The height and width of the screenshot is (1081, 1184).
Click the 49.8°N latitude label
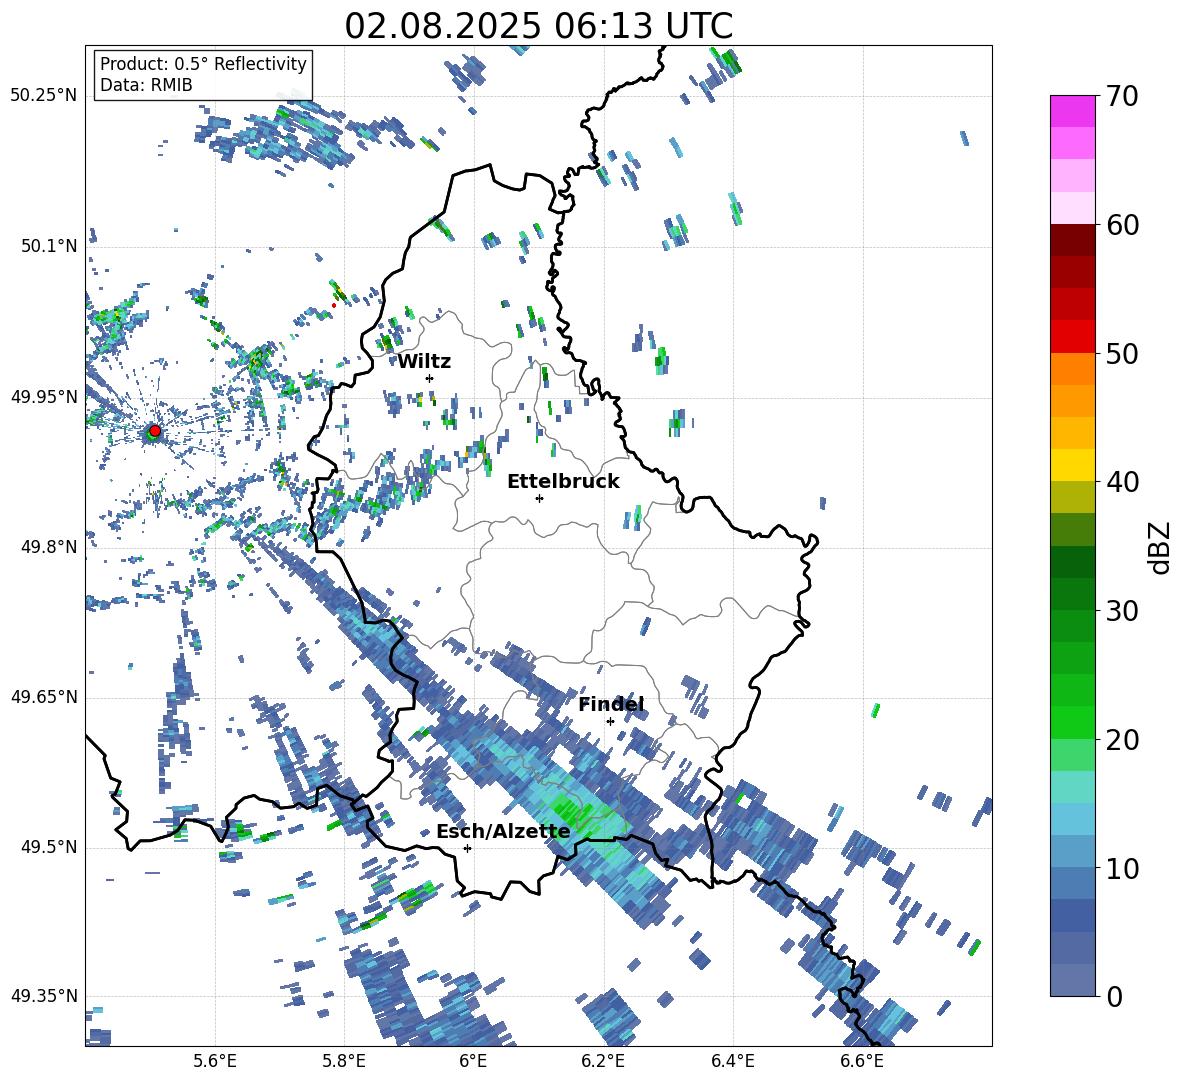pyautogui.click(x=49, y=547)
